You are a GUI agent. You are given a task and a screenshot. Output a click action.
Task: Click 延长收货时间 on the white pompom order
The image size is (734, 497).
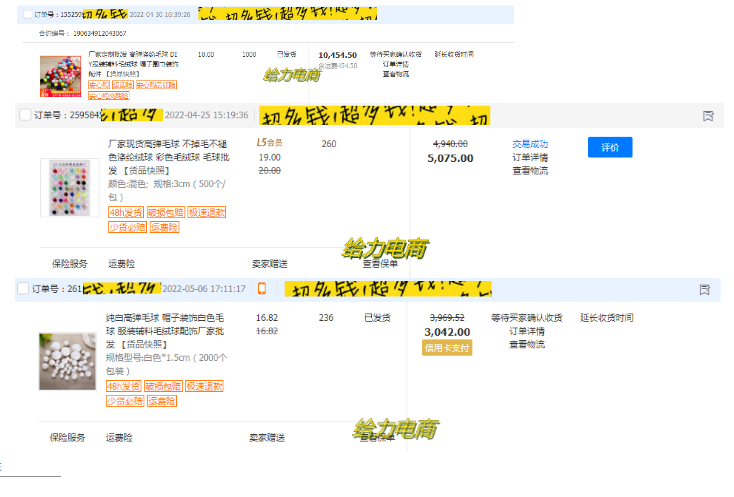(x=606, y=318)
